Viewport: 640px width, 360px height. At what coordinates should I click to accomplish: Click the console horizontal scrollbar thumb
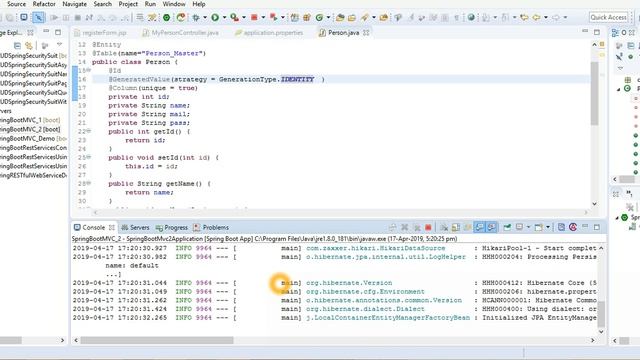tap(157, 340)
